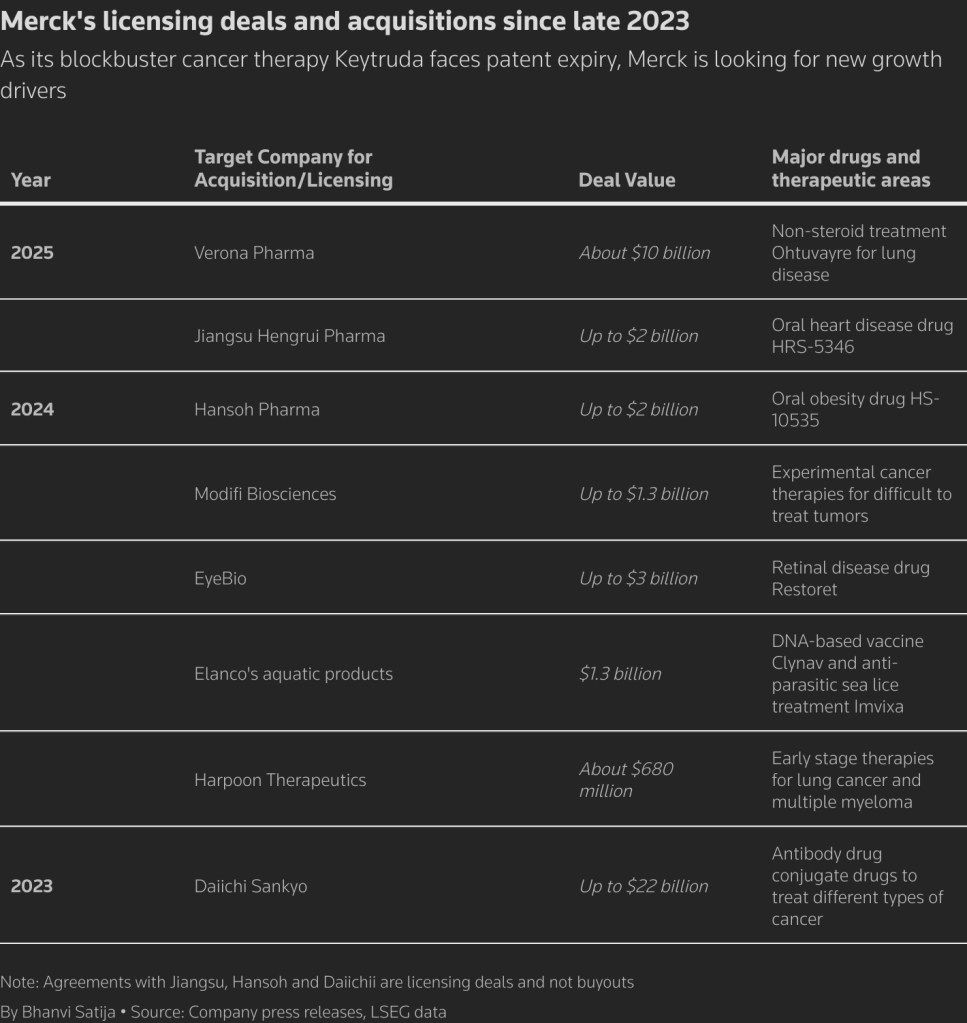Click the Major drugs and therapeutic areas header
Image resolution: width=967 pixels, height=1023 pixels.
pos(851,168)
